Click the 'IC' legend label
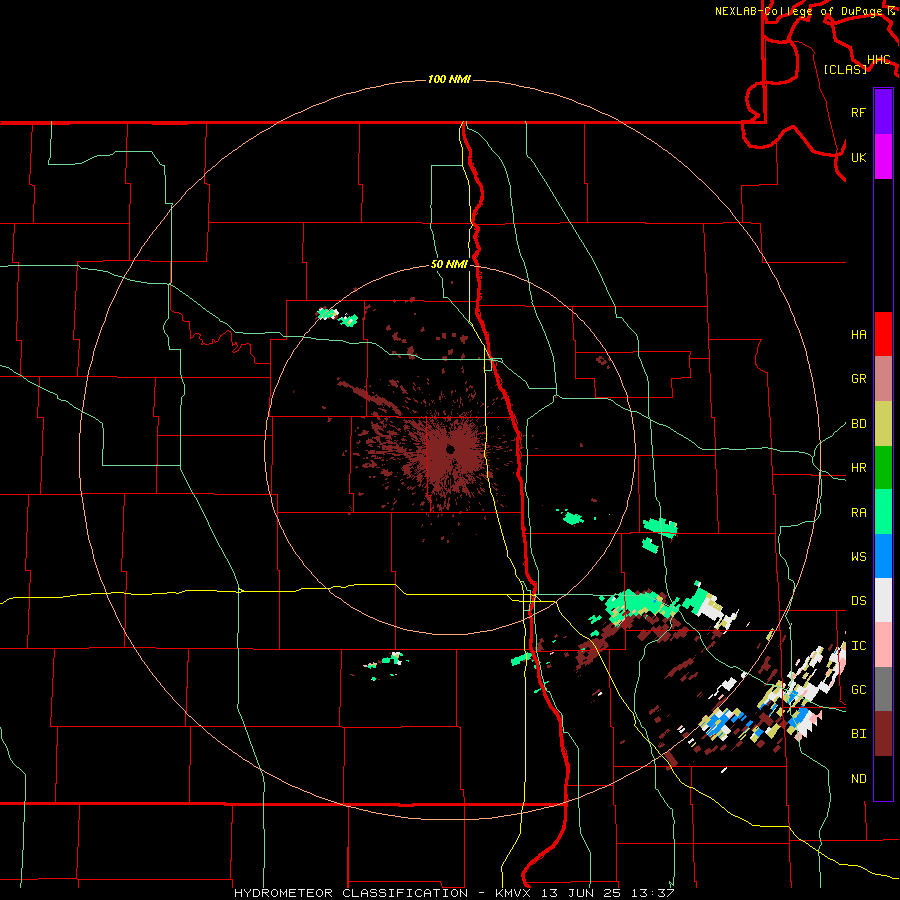 [858, 646]
